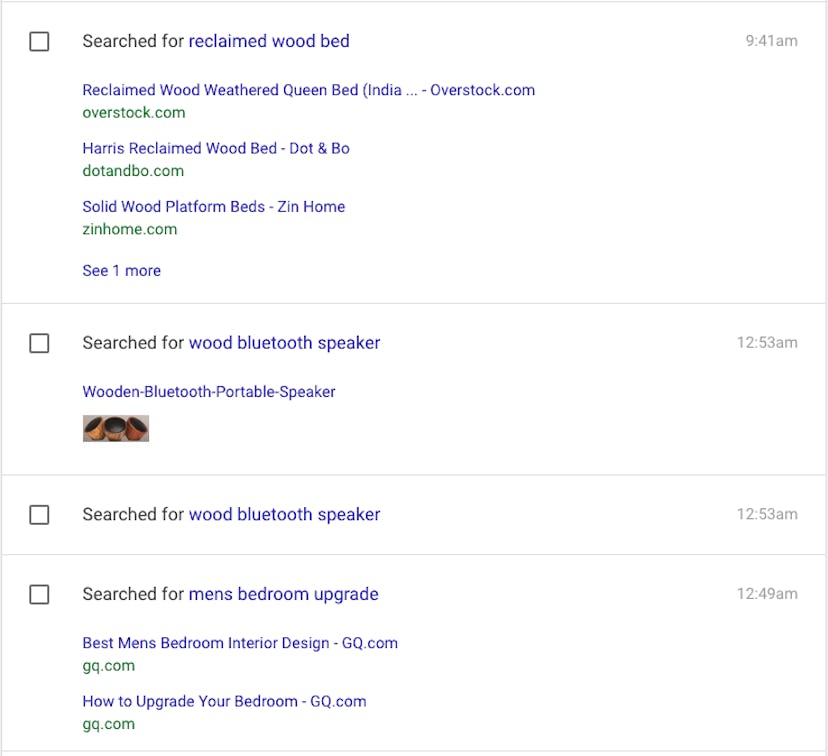Open 'wood bluetooth speaker' query above the thumbnail
Viewport: 828px width, 756px height.
coord(284,343)
